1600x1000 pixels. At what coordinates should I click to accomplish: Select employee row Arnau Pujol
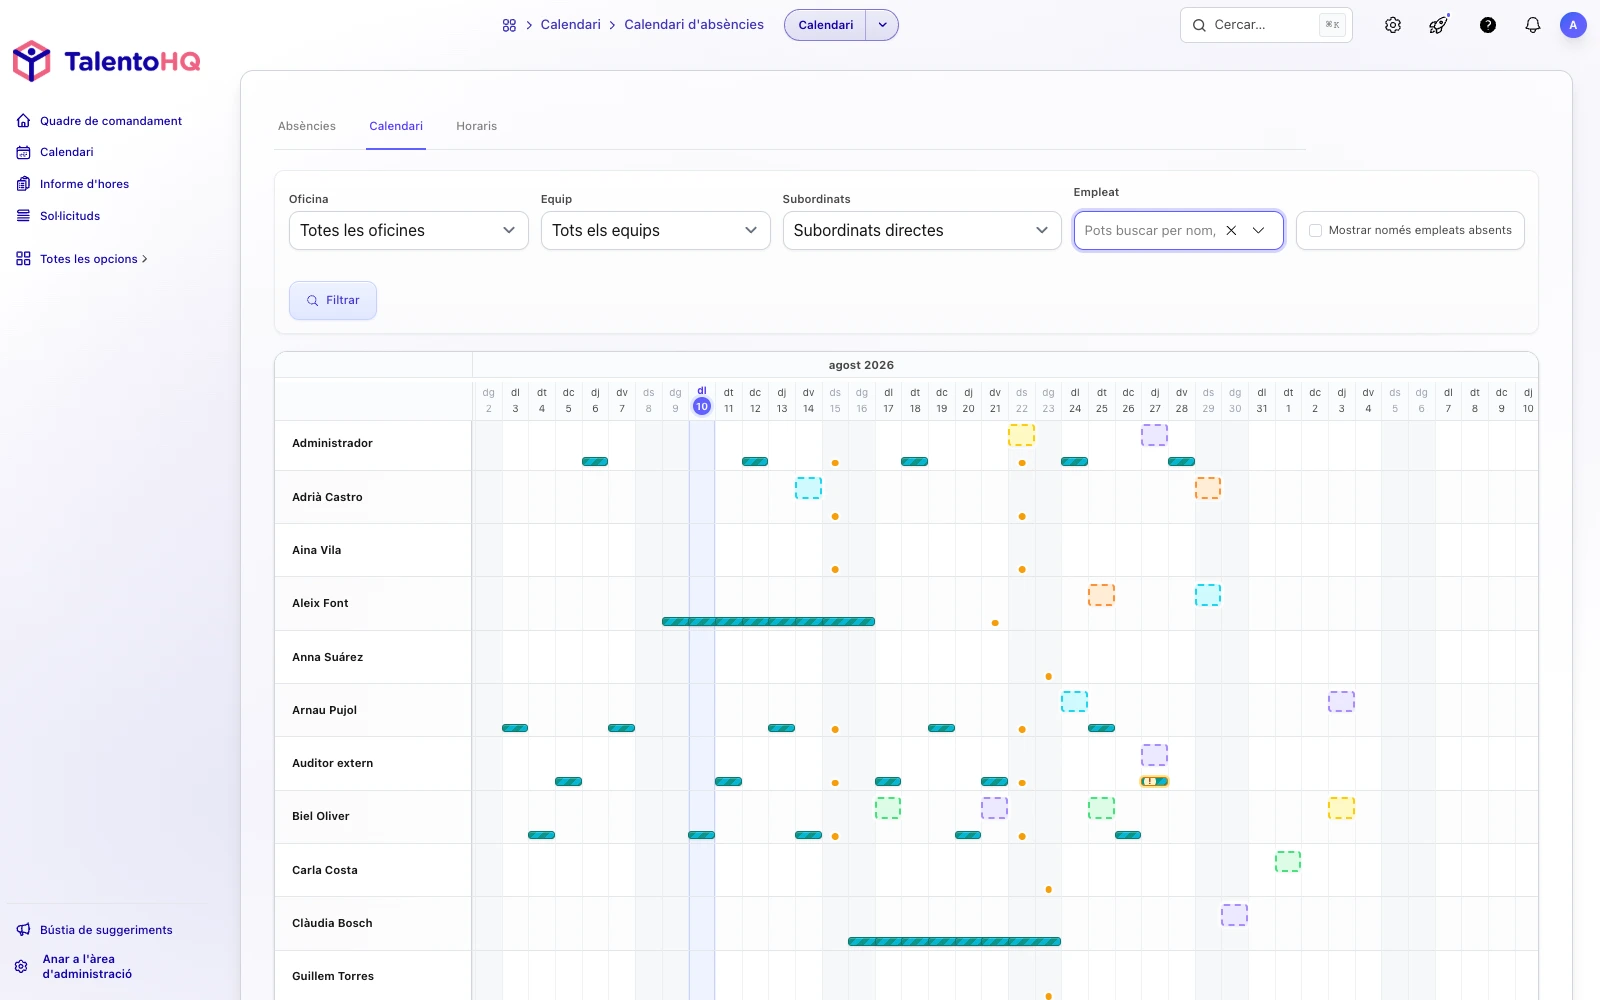[324, 710]
